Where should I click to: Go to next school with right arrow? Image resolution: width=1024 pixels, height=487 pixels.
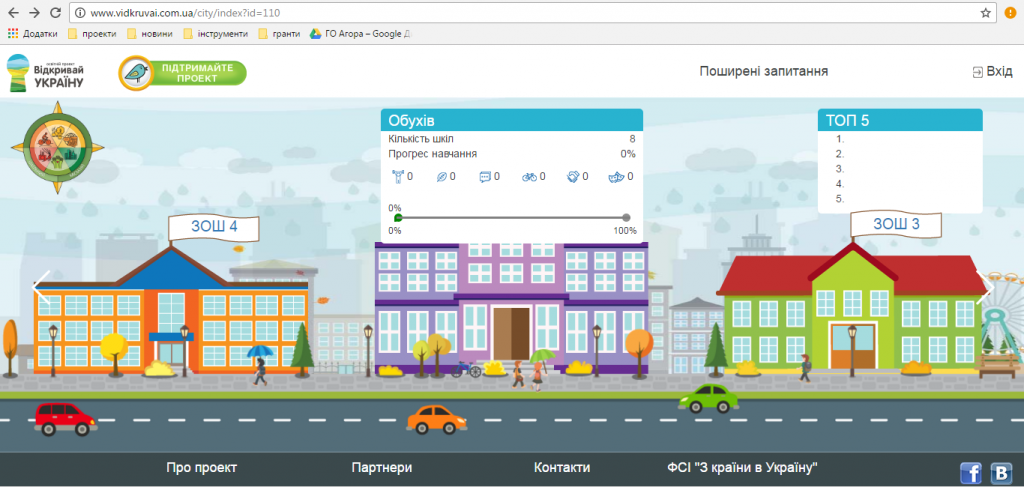985,288
